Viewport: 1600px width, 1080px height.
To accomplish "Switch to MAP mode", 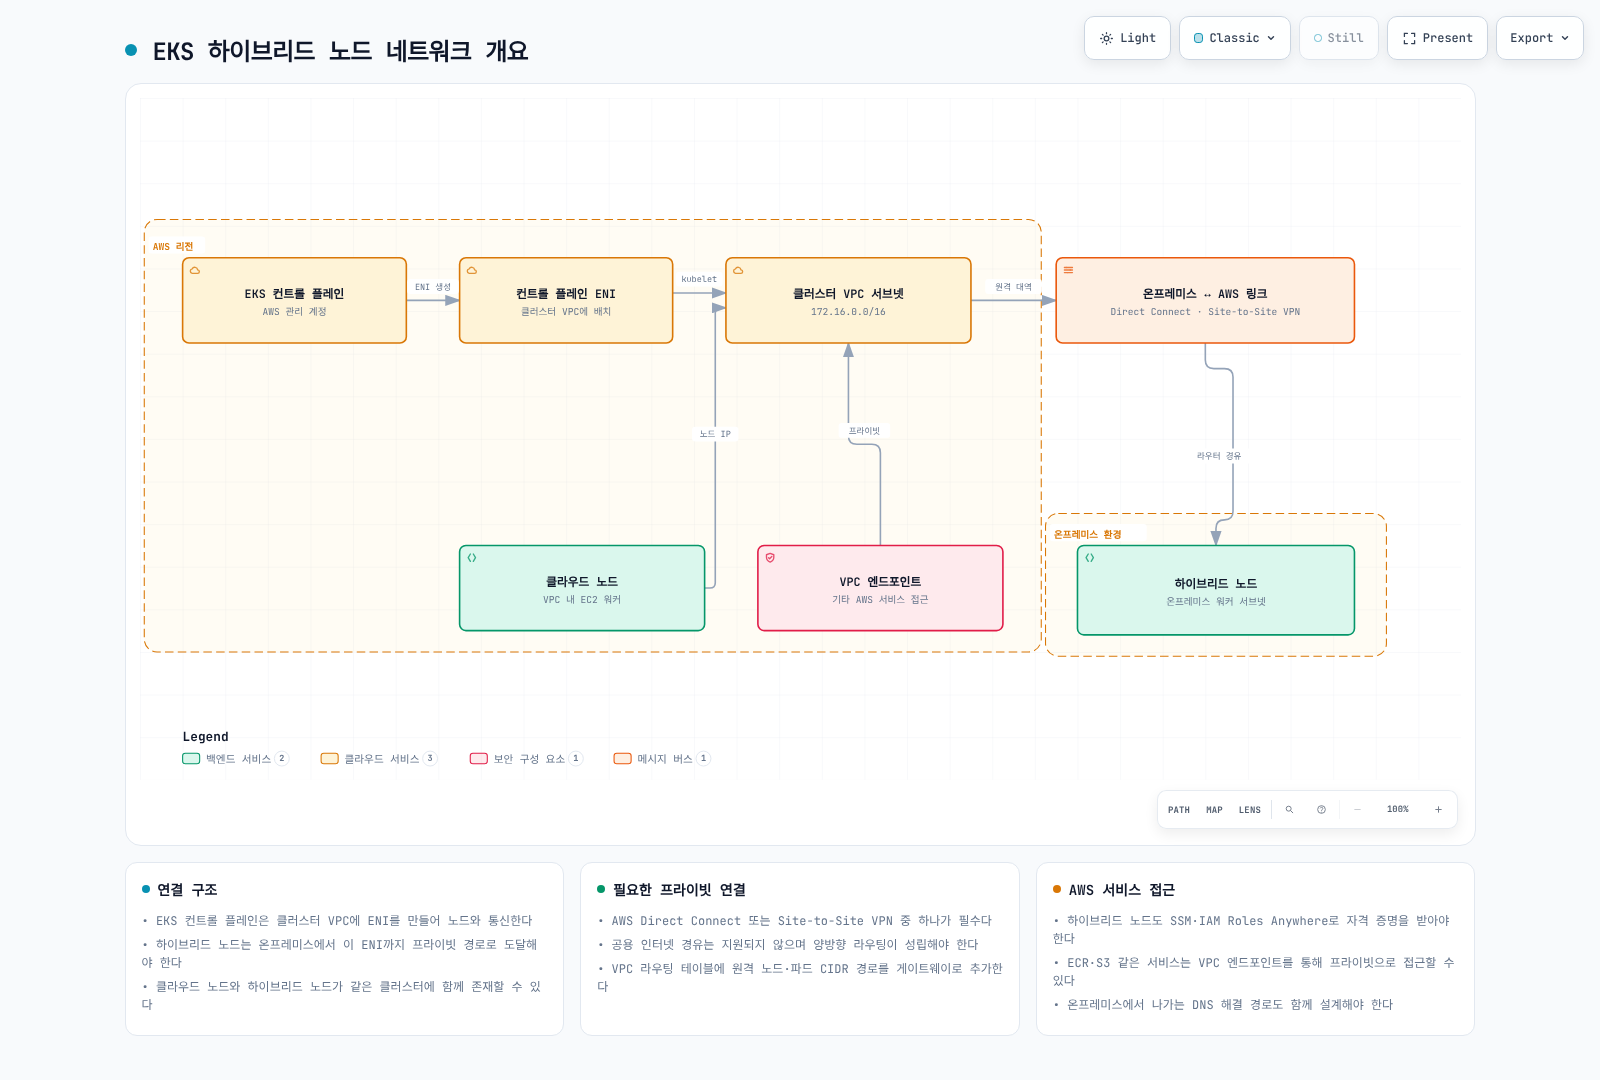I will 1214,810.
